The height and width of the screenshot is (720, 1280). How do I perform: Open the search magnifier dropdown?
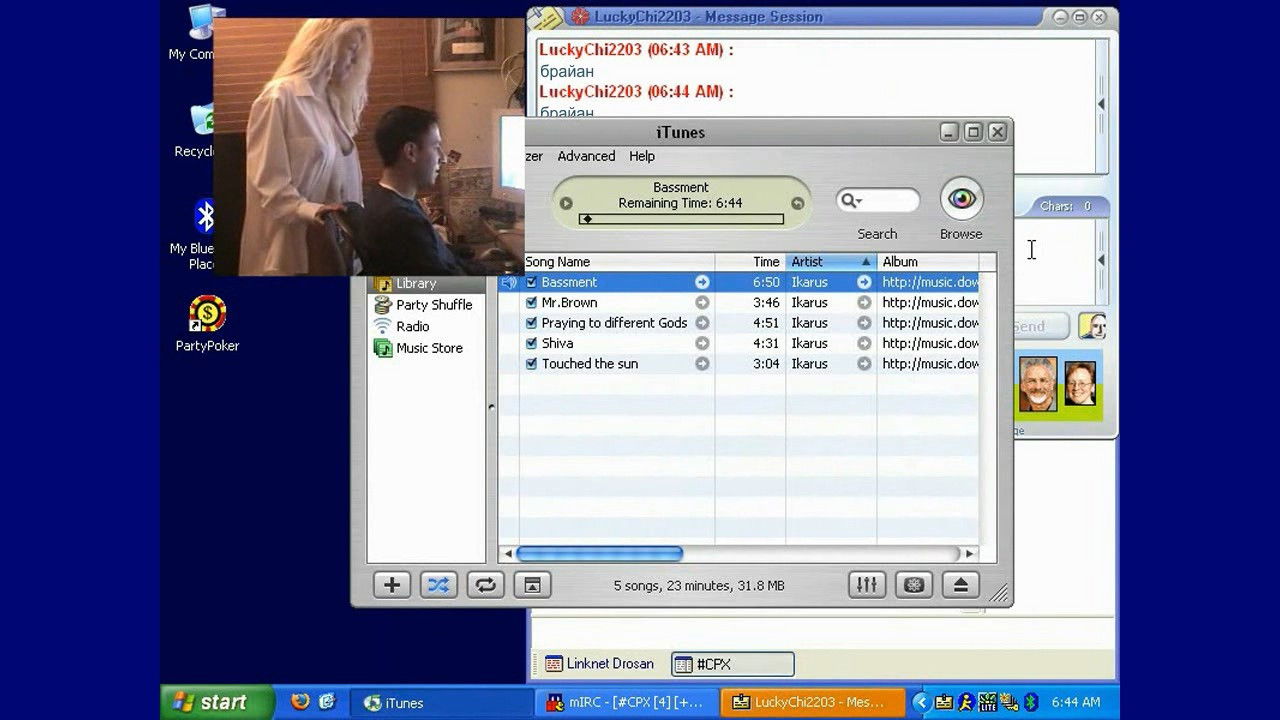coord(851,201)
